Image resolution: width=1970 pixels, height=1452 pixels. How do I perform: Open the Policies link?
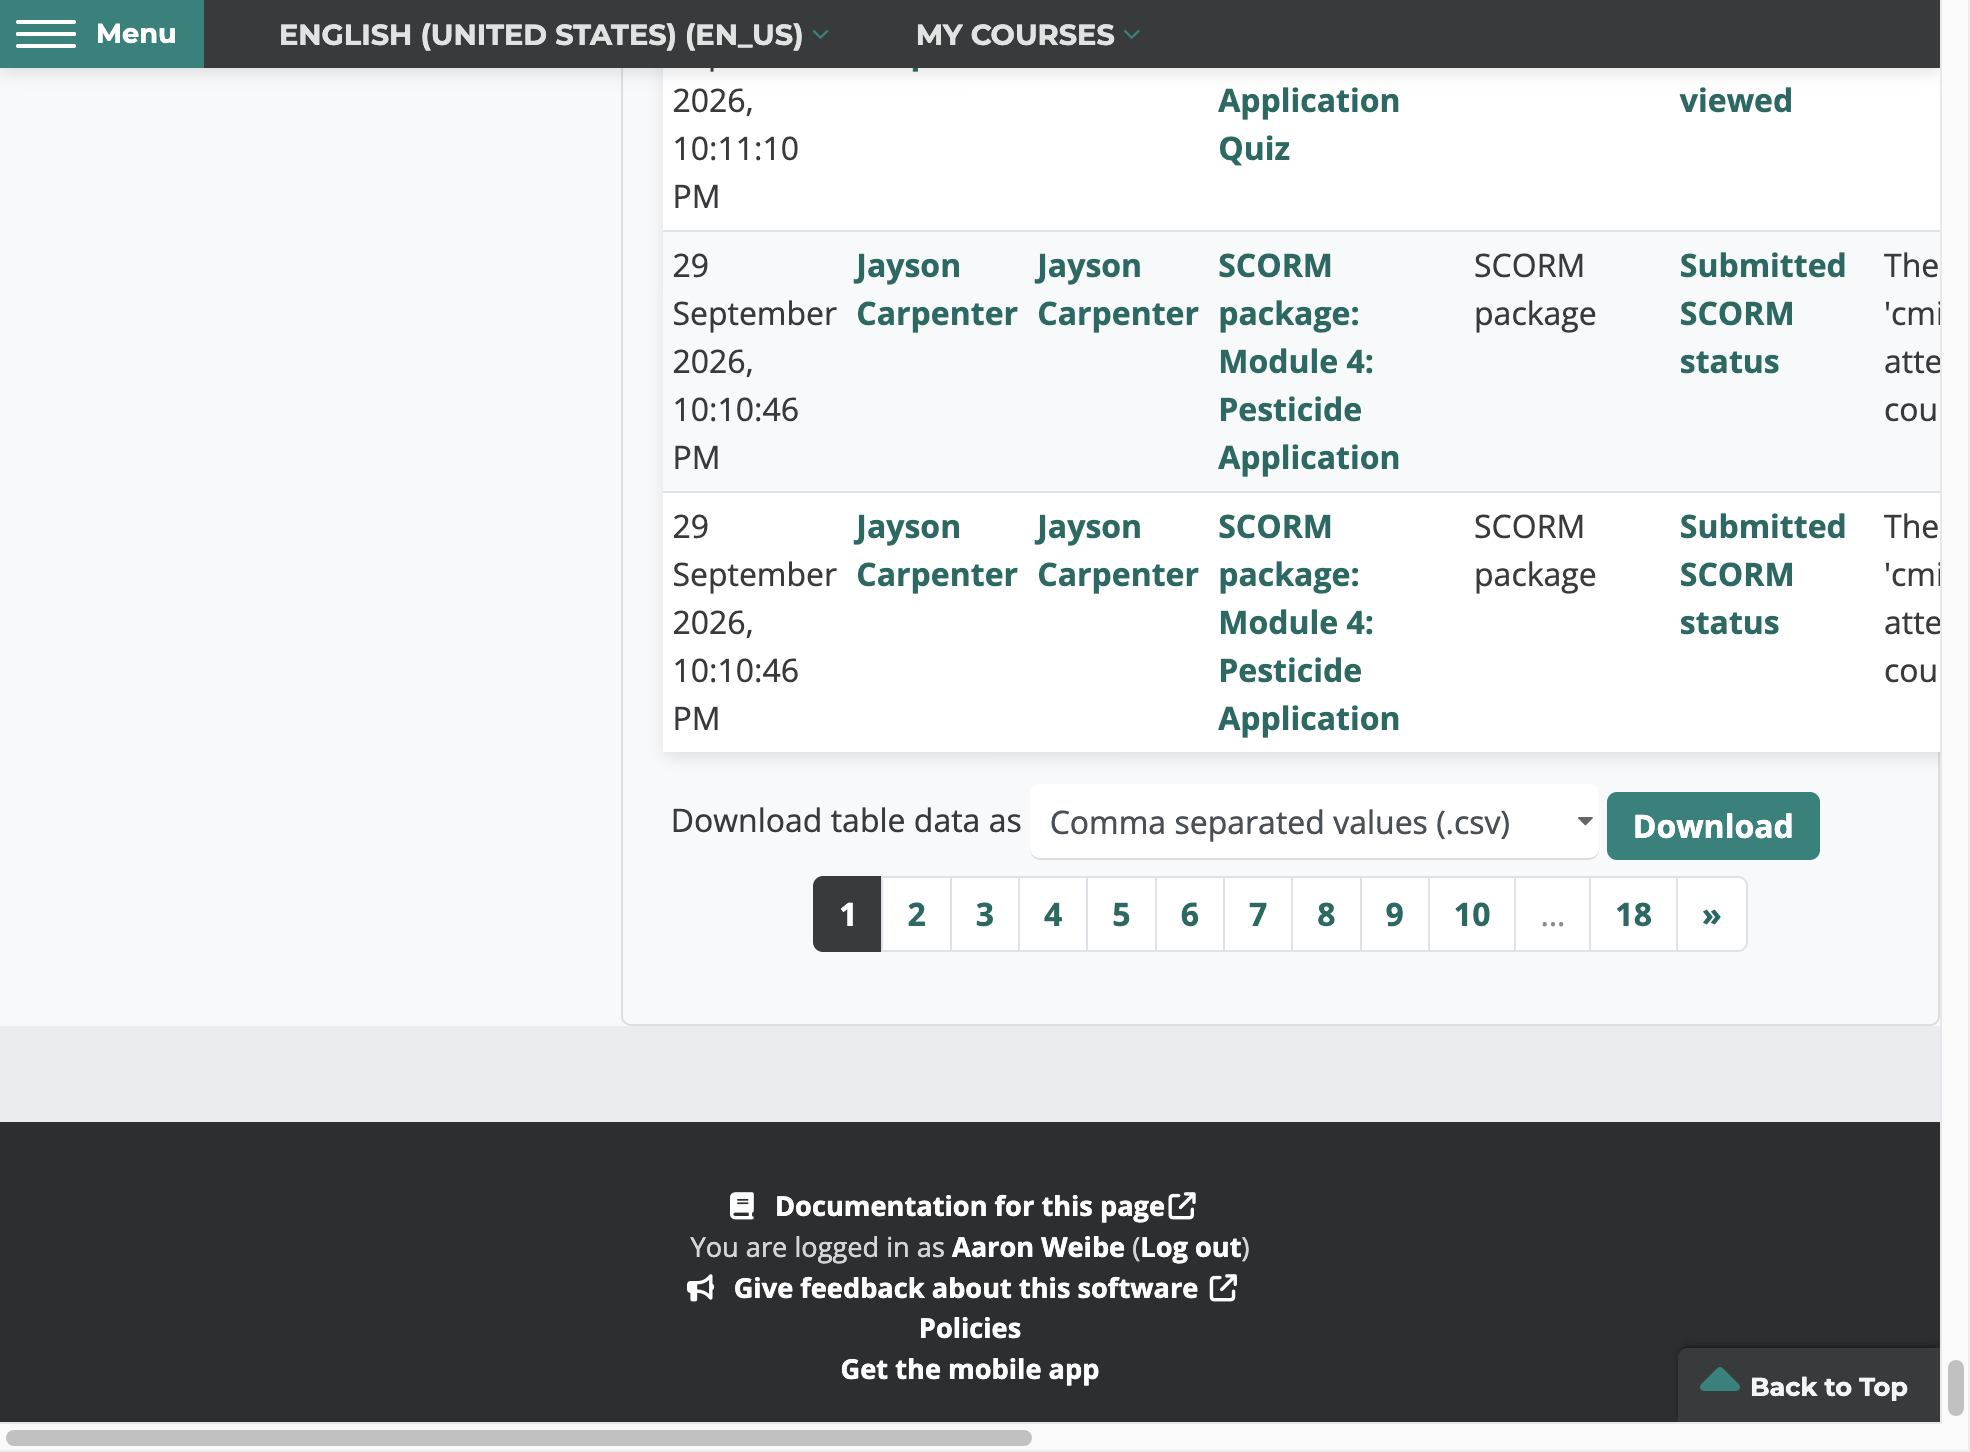point(970,1328)
